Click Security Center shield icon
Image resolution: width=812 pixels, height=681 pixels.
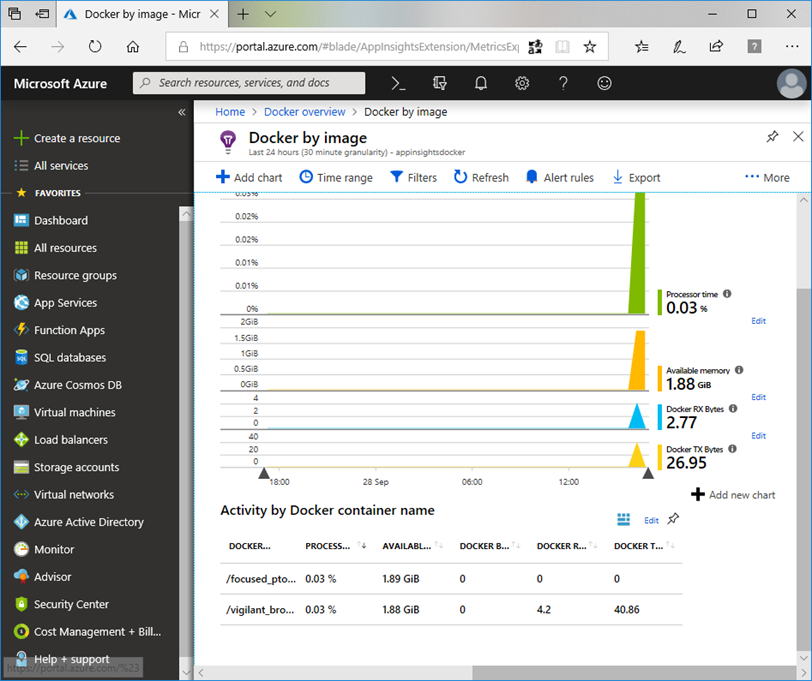tap(21, 604)
